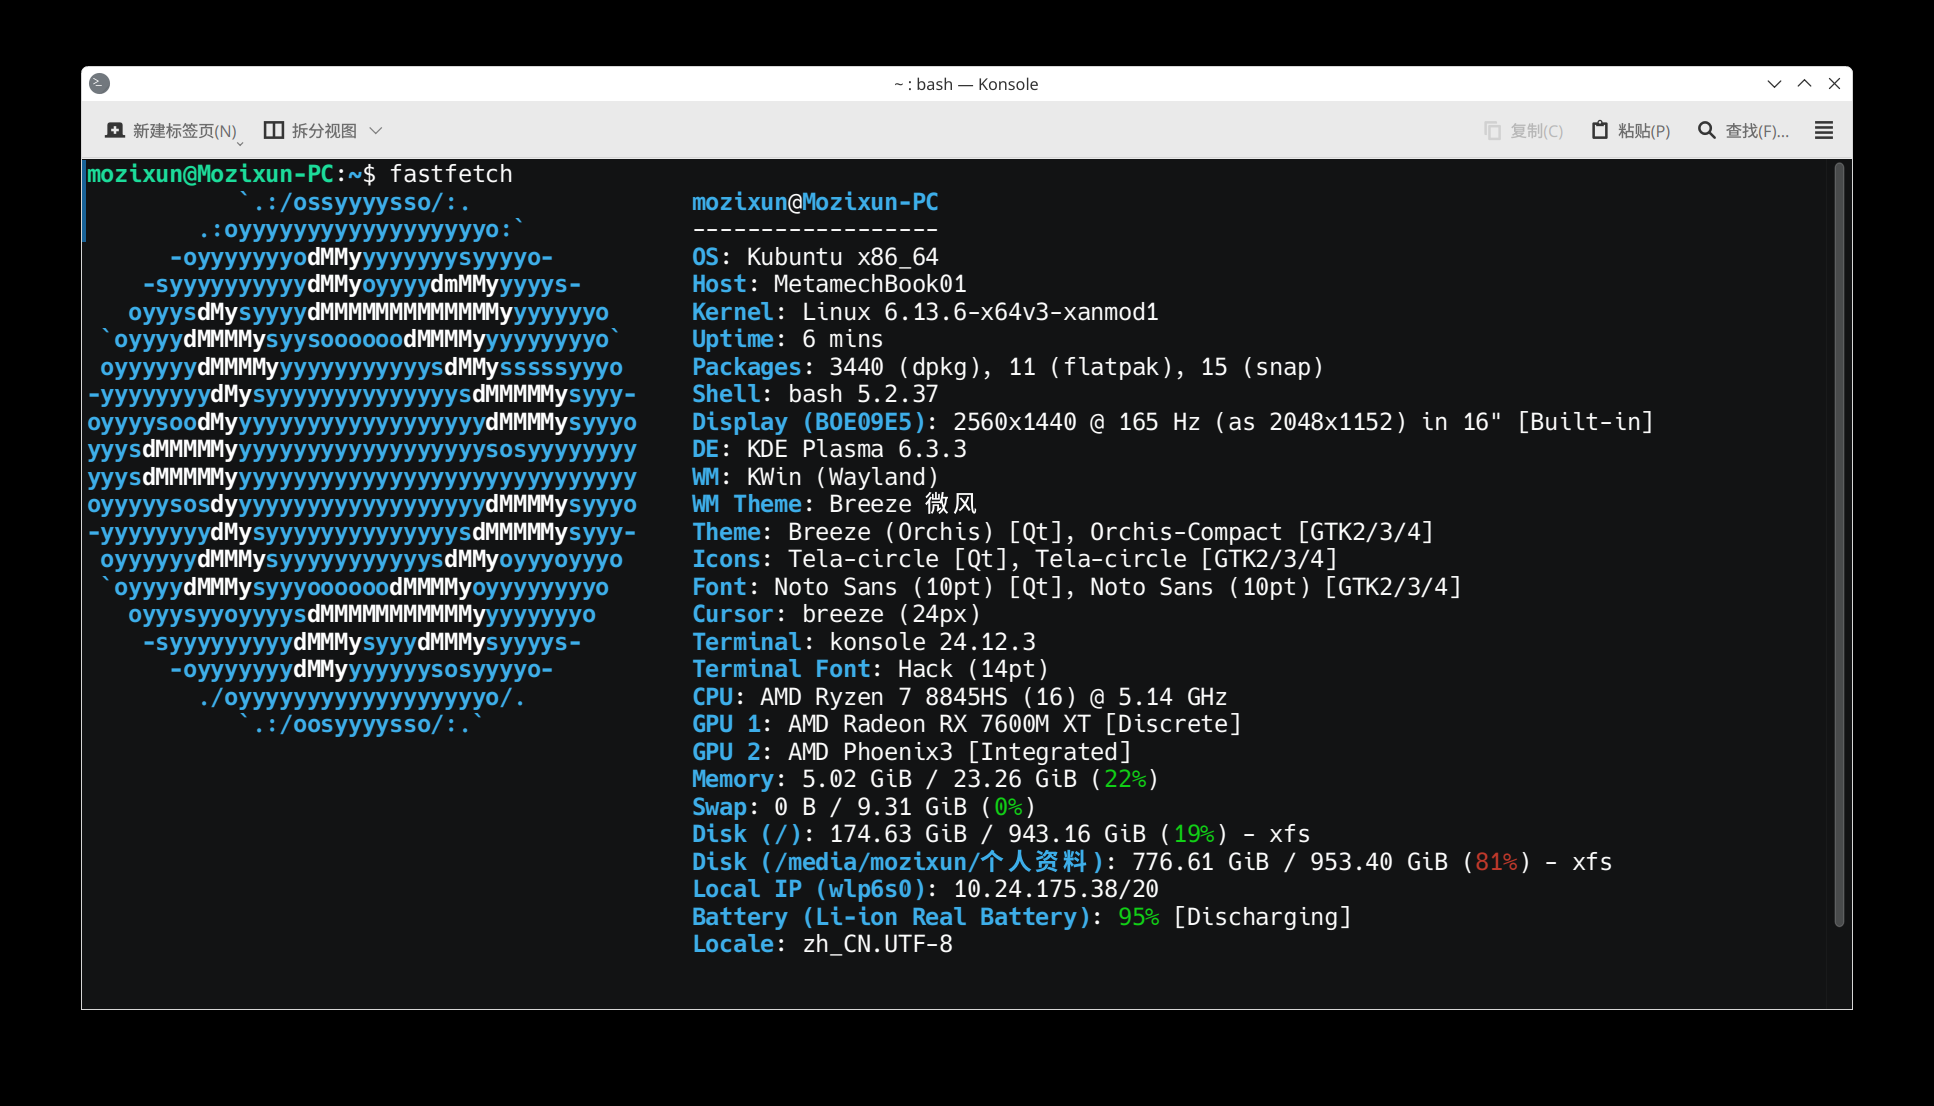This screenshot has width=1934, height=1106.
Task: Click the 新建标签页 new tab icon
Action: [x=115, y=131]
